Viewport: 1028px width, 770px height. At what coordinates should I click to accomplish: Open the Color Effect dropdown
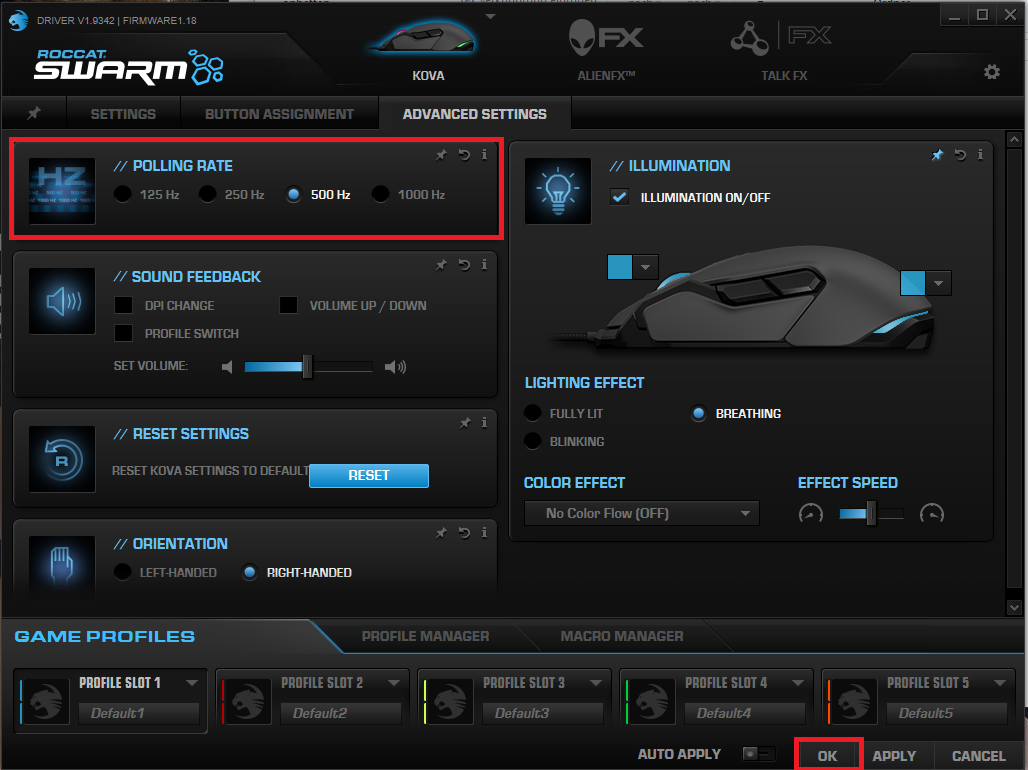click(x=642, y=513)
